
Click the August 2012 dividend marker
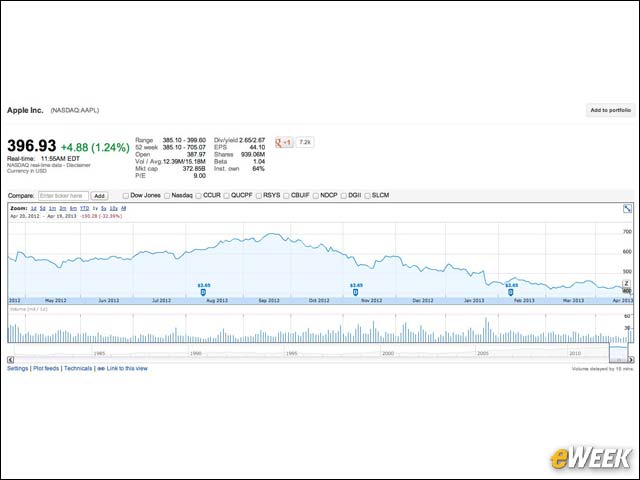pos(203,292)
